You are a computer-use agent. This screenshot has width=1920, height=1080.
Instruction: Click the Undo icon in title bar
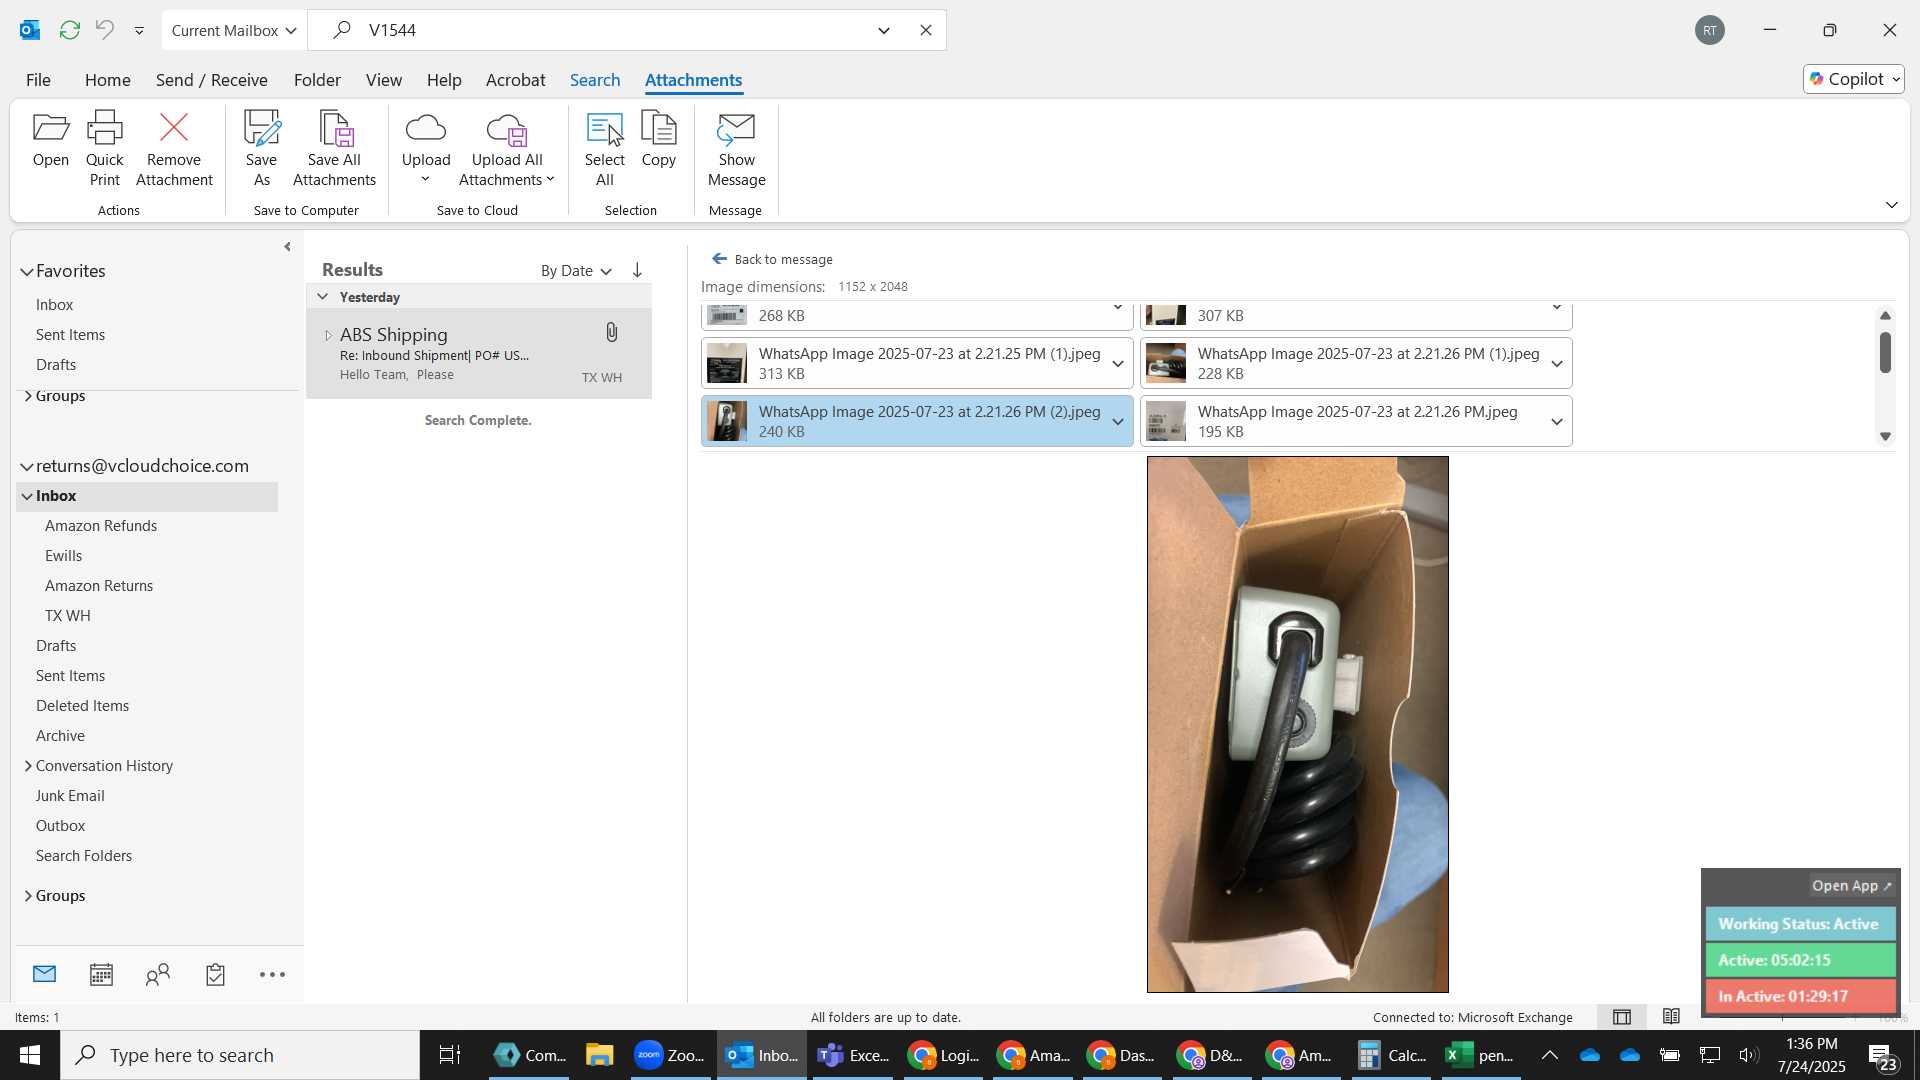pyautogui.click(x=105, y=30)
